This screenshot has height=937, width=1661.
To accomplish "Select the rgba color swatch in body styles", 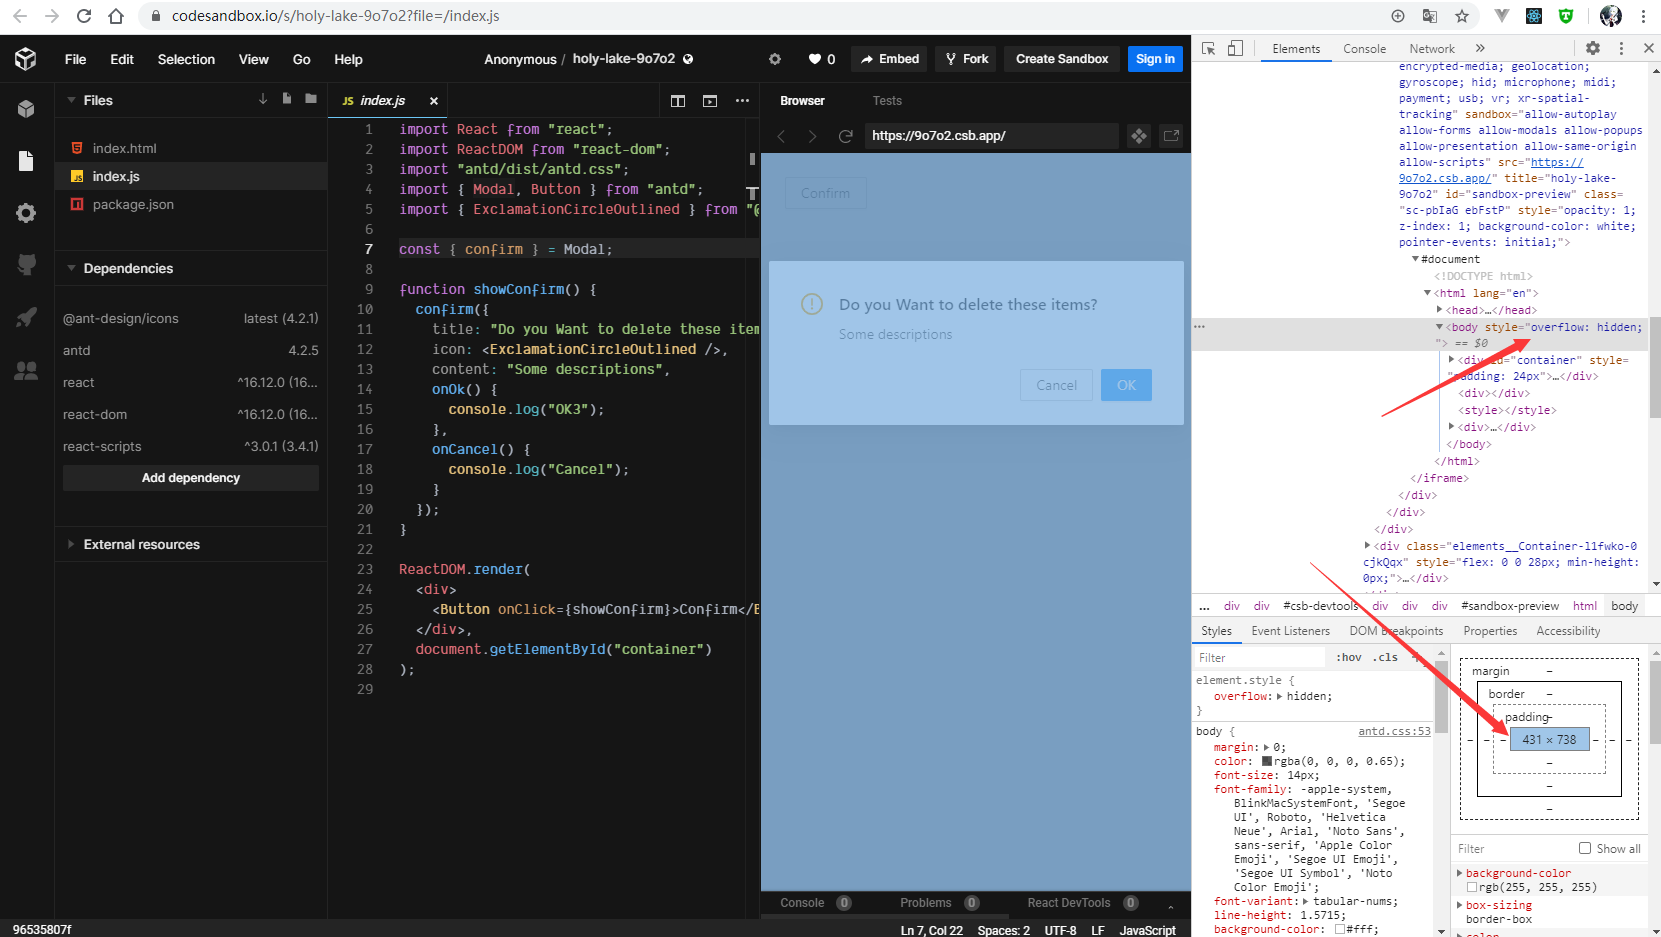I will pos(1267,761).
